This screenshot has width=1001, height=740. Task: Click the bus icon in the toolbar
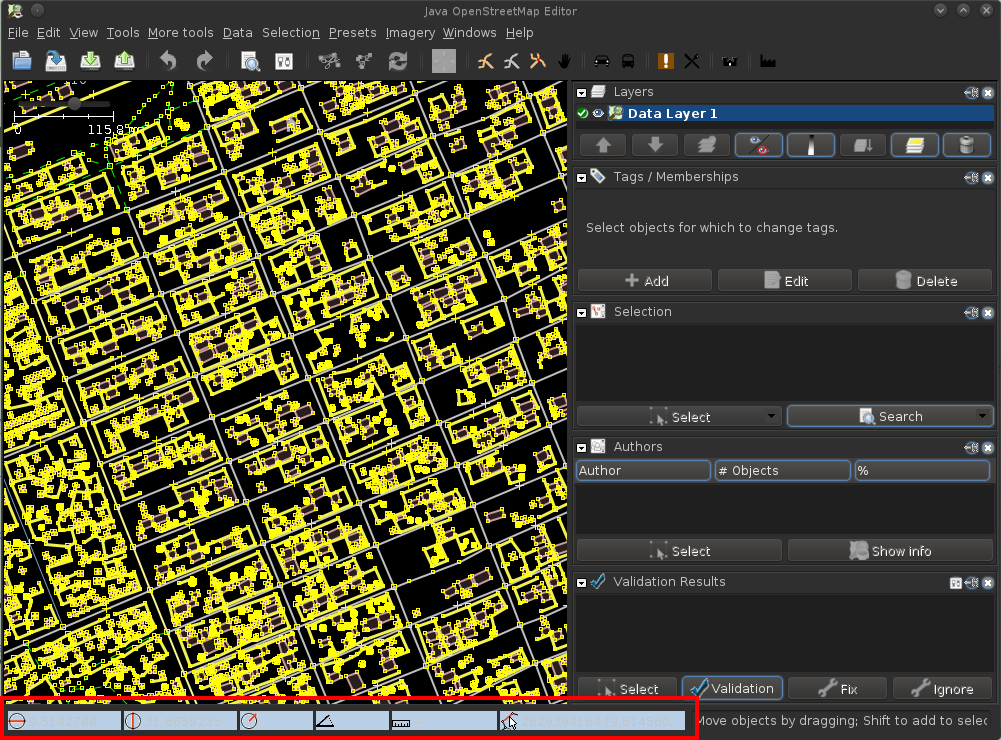coord(628,61)
